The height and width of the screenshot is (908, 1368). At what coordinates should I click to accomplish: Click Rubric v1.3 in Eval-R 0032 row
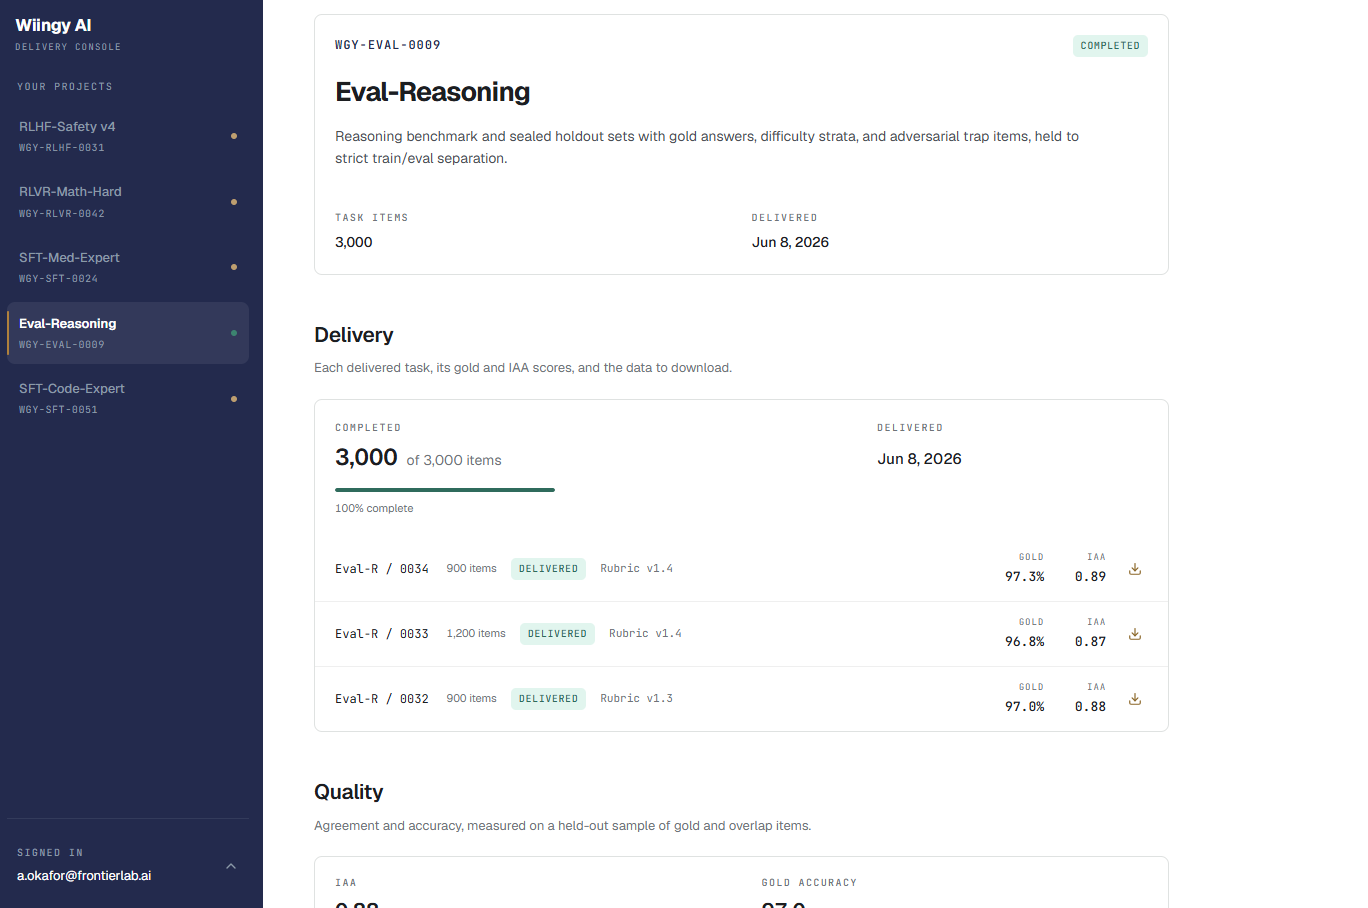(637, 699)
